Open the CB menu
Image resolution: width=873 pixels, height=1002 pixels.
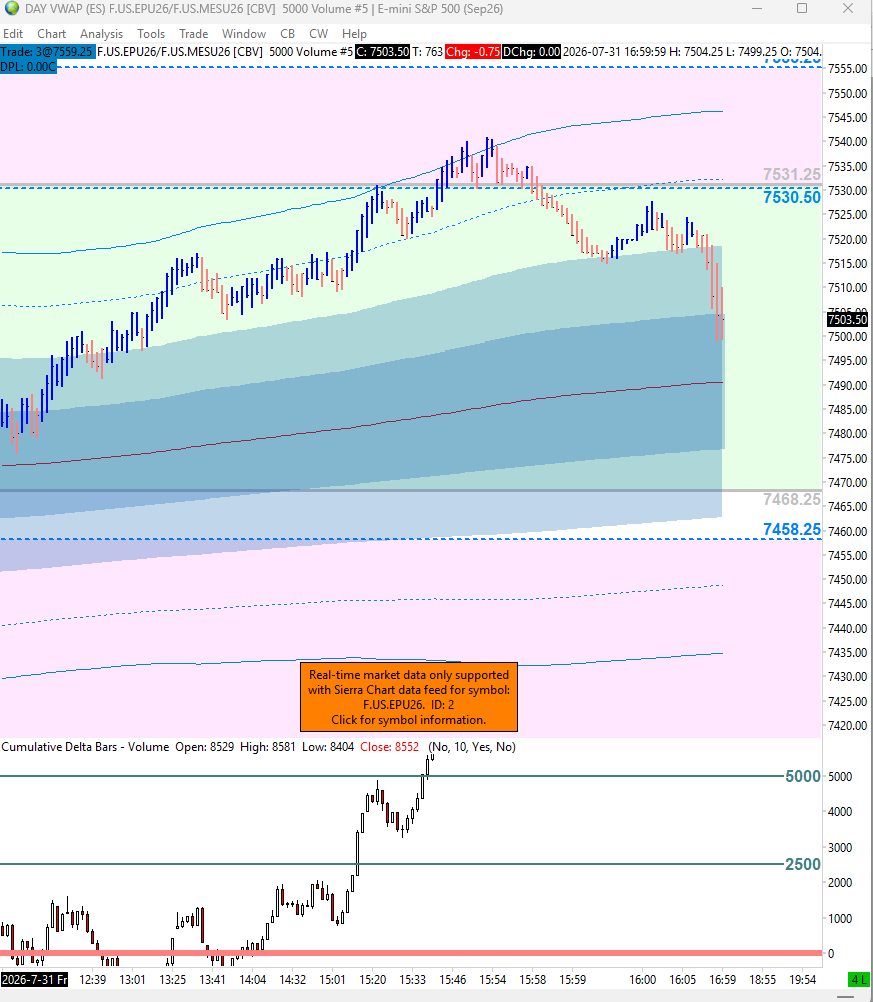coord(288,34)
